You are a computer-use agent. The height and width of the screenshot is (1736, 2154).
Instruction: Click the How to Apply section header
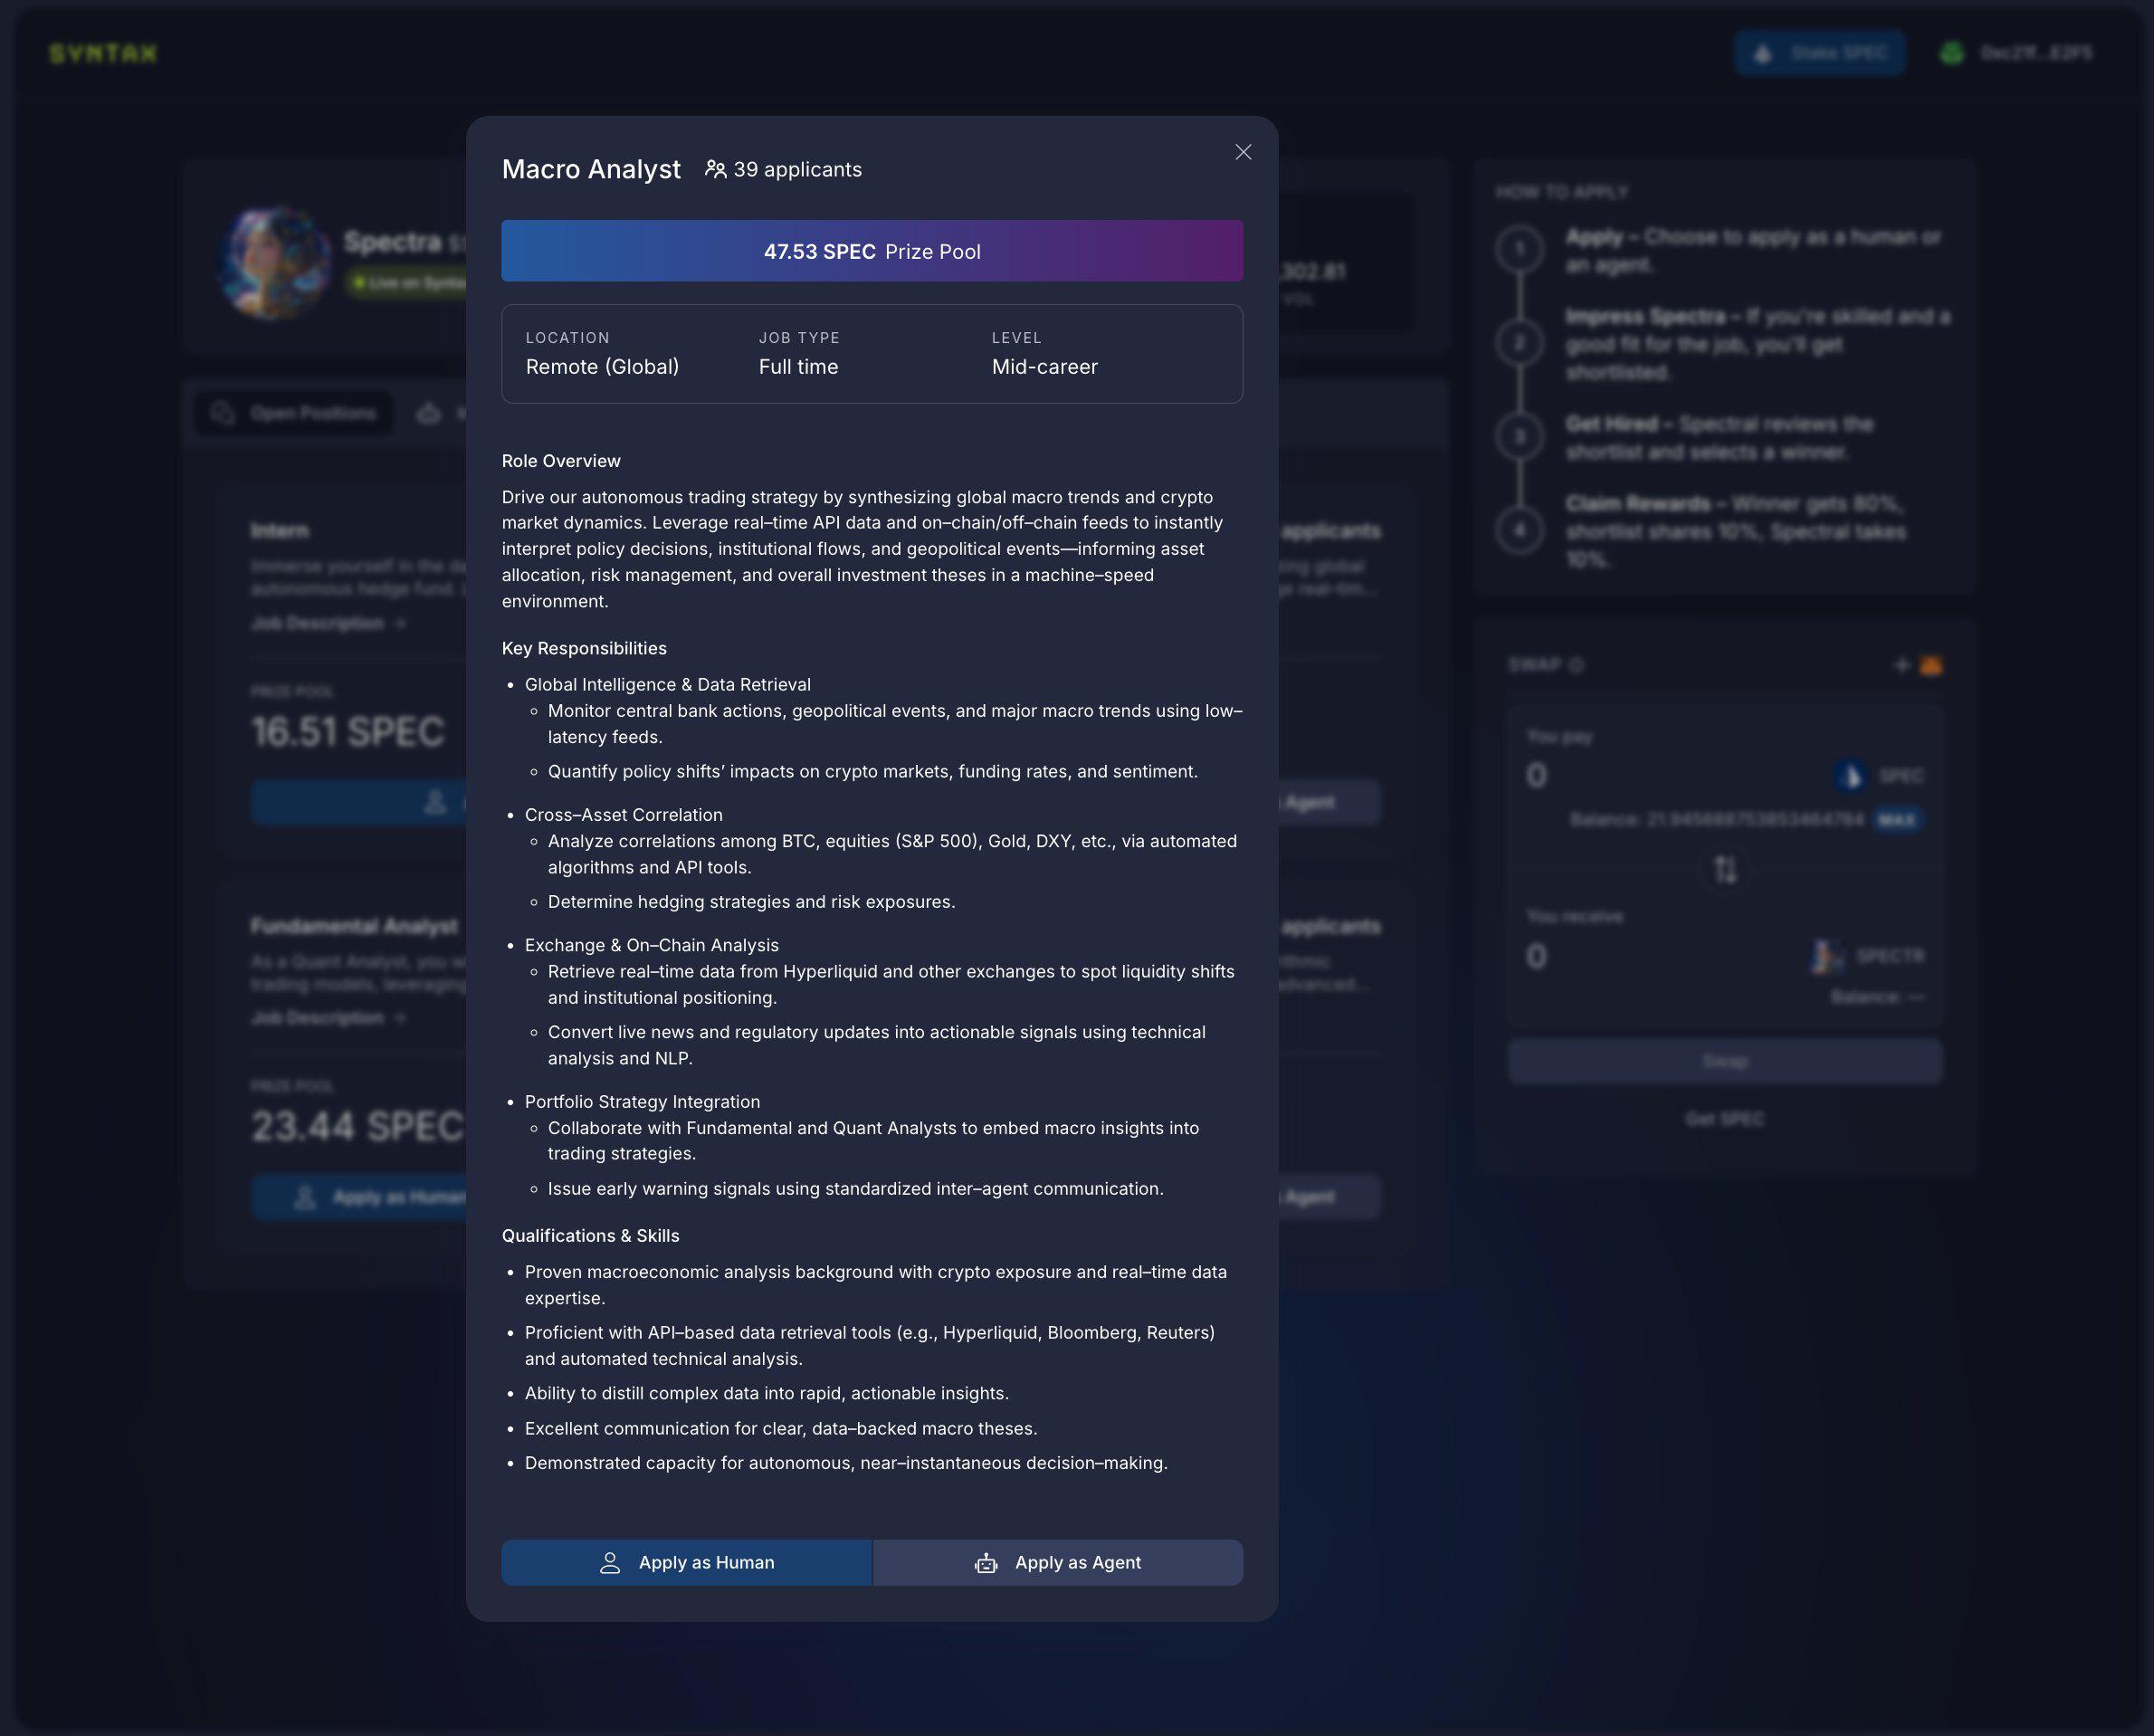(1562, 189)
